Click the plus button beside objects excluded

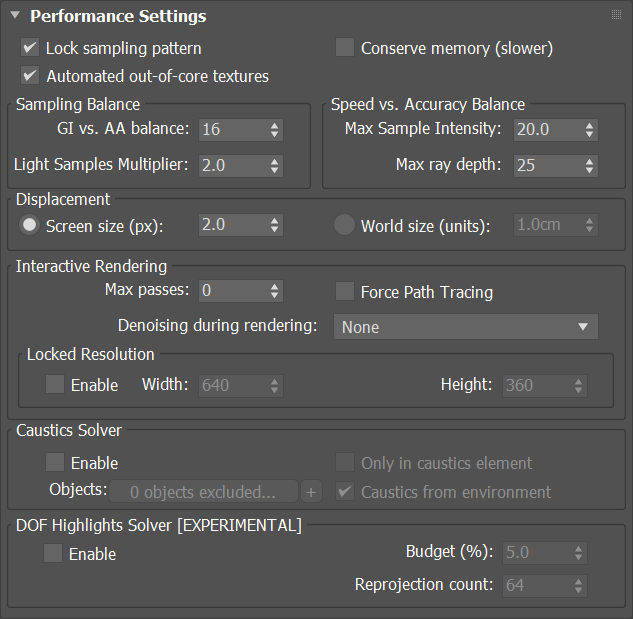[311, 491]
